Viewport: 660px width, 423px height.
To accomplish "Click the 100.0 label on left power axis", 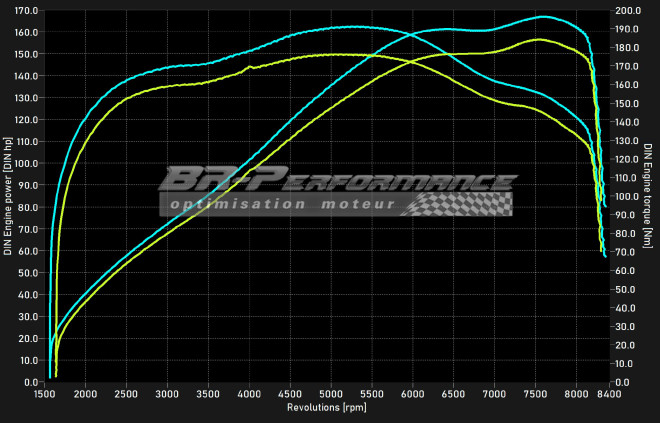I will pos(25,164).
